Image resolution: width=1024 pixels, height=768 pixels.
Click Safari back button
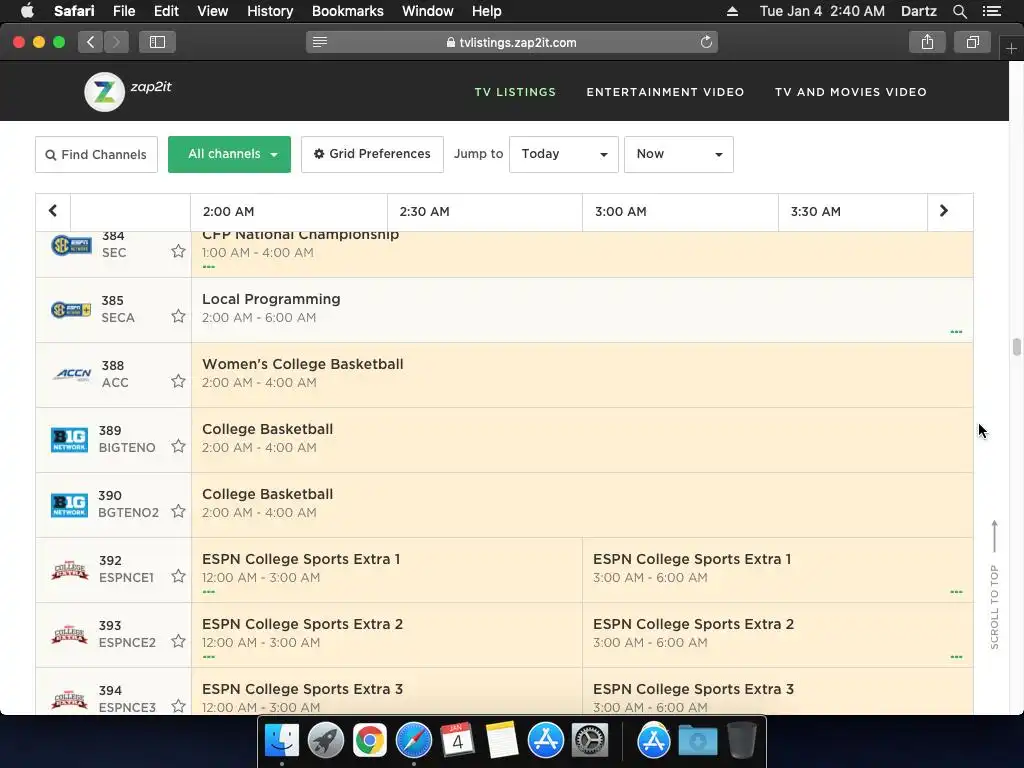90,42
